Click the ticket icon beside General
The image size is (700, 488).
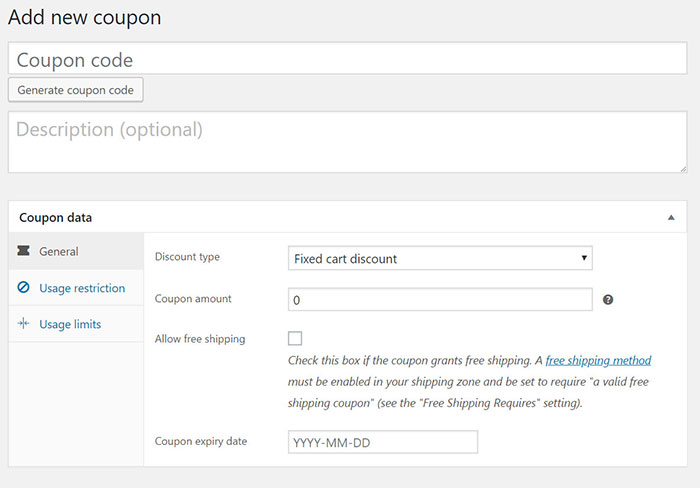(x=23, y=252)
